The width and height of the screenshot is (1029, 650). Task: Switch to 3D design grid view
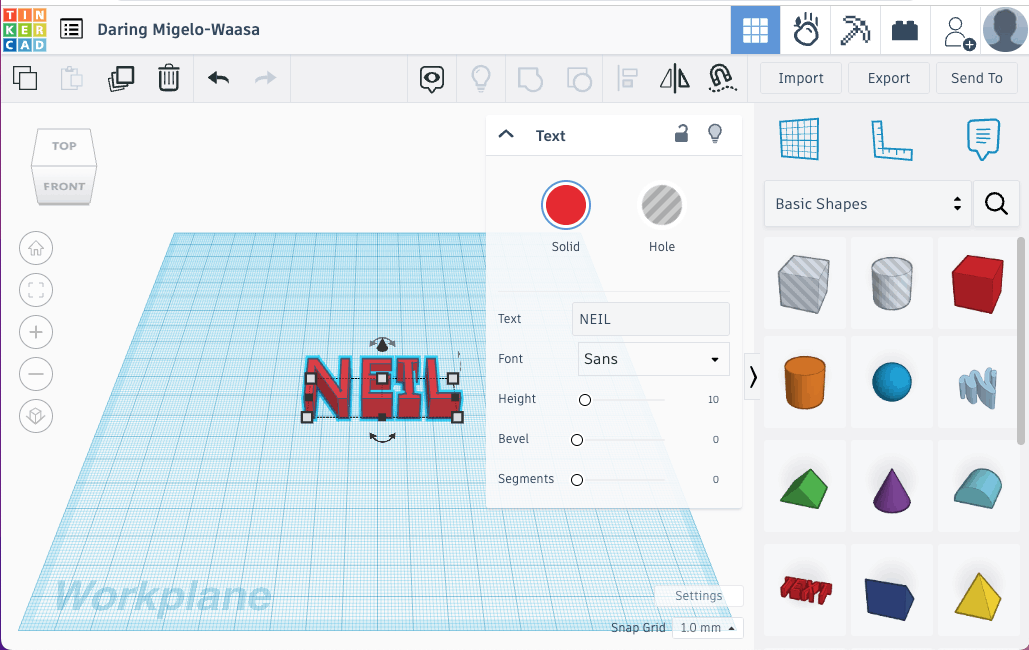click(755, 30)
